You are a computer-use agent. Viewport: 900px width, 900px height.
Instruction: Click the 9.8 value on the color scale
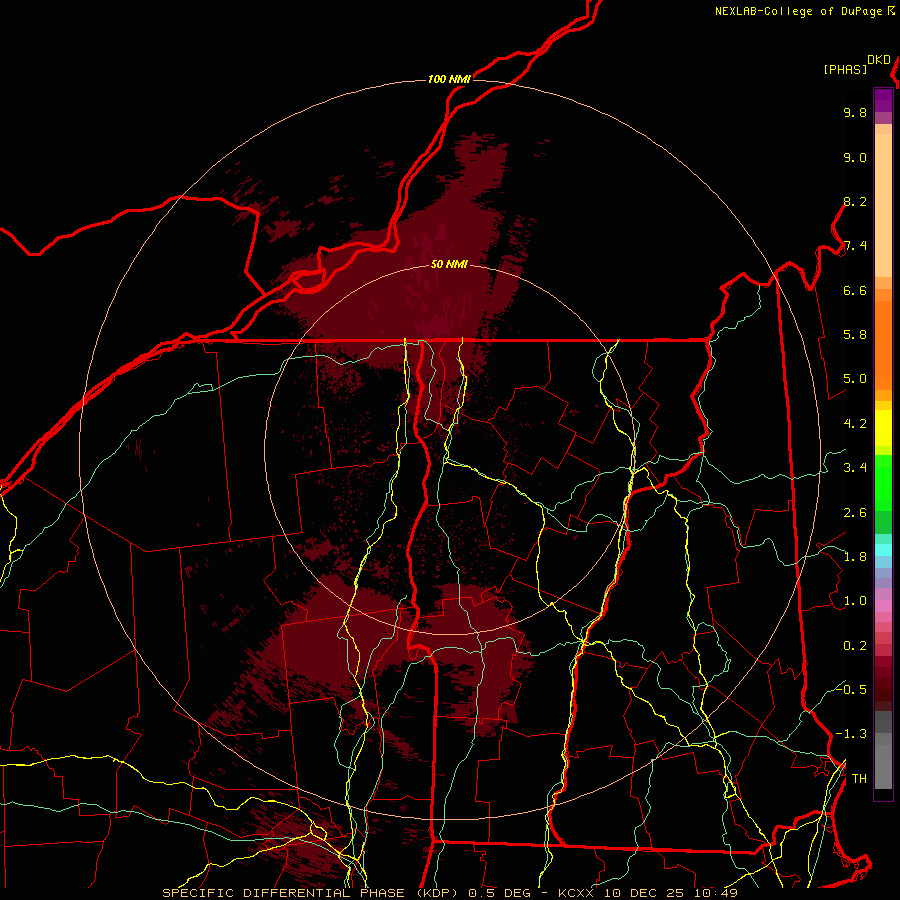click(855, 112)
